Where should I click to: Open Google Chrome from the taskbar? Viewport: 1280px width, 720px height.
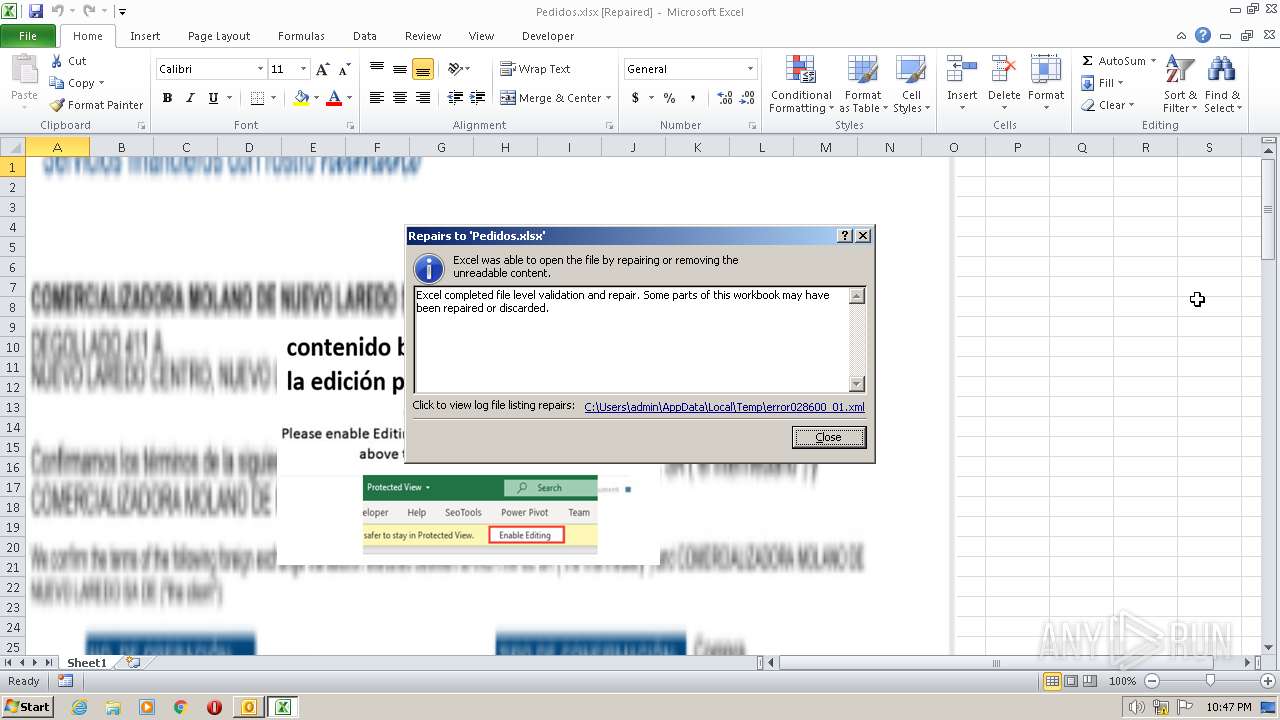181,707
